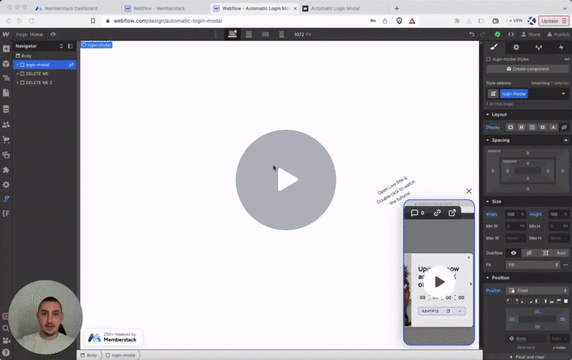Viewport: 572px width, 360px height.
Task: Switch to the Interactions lightning tab
Action: click(x=561, y=47)
